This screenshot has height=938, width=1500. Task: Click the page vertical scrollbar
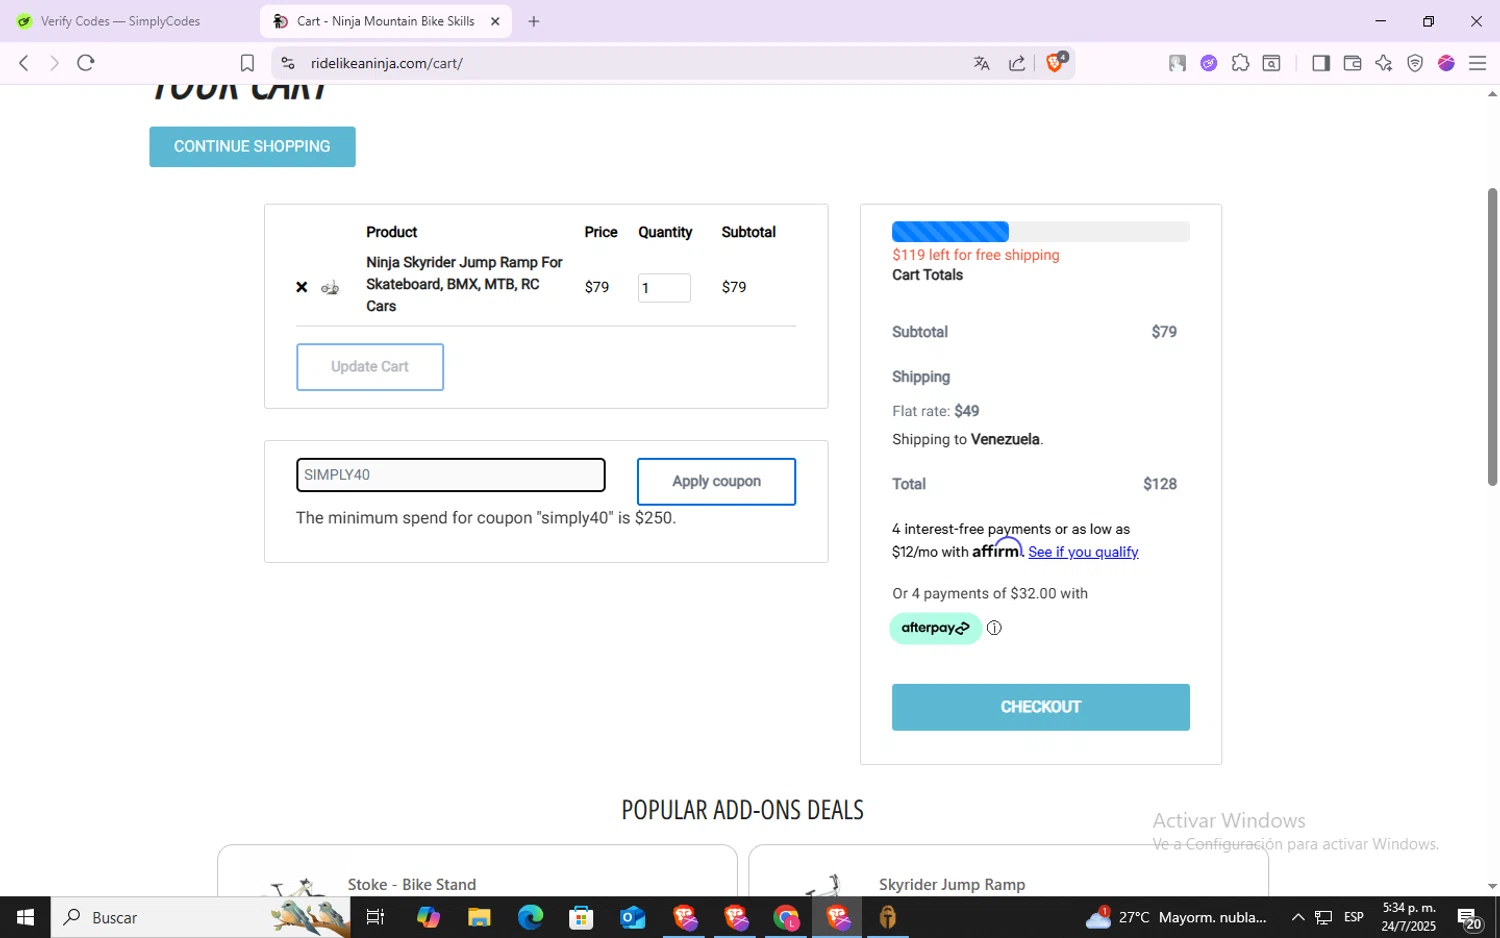pos(1492,336)
